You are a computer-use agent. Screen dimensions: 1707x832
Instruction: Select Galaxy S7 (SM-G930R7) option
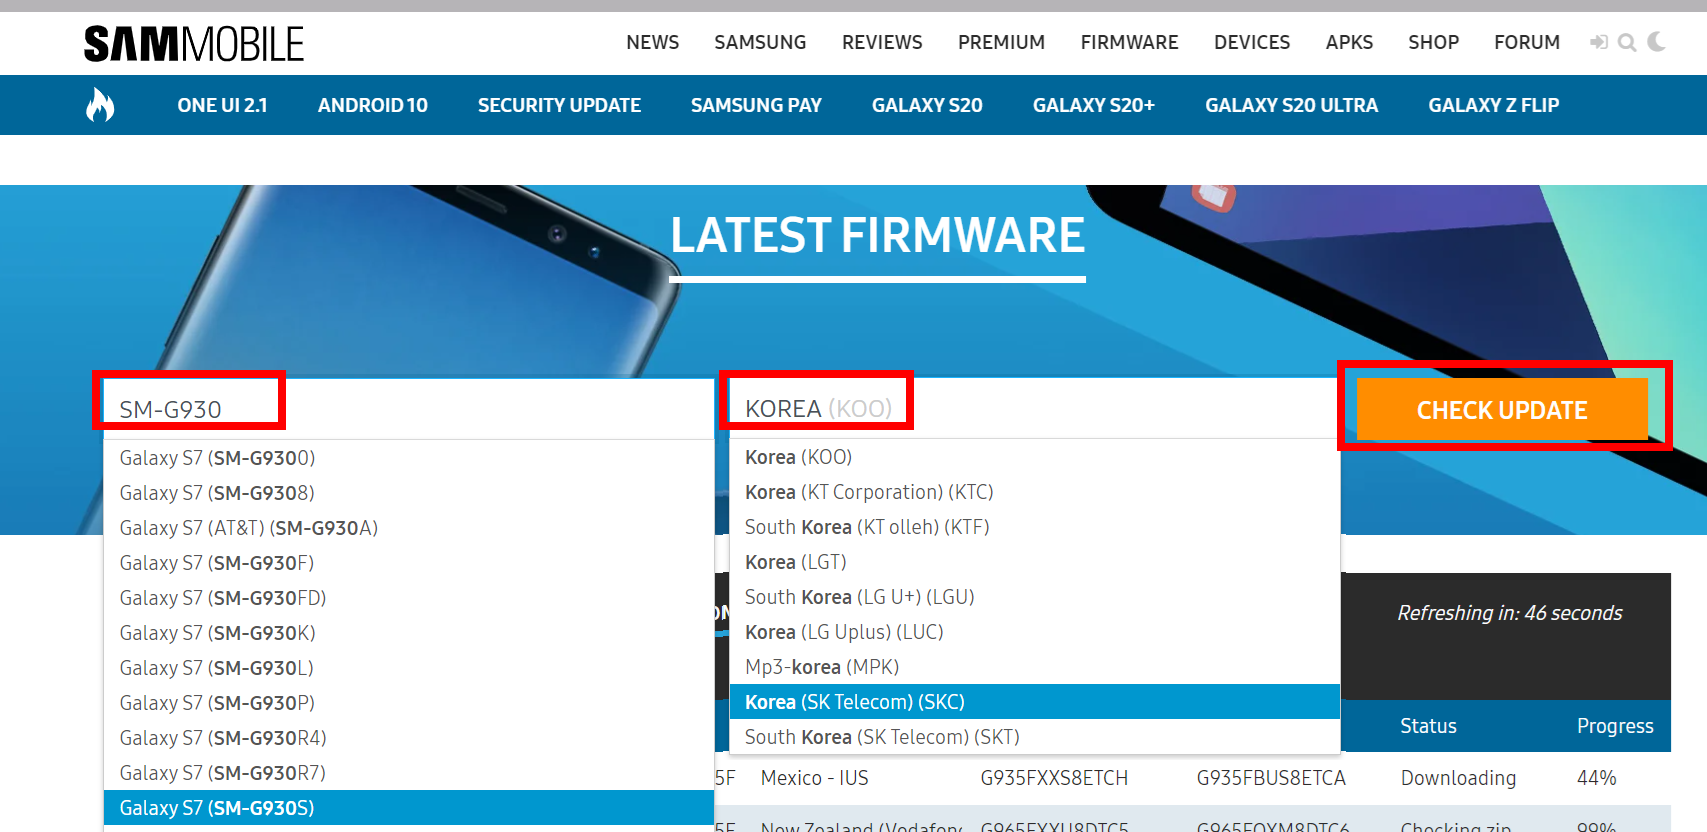click(409, 773)
